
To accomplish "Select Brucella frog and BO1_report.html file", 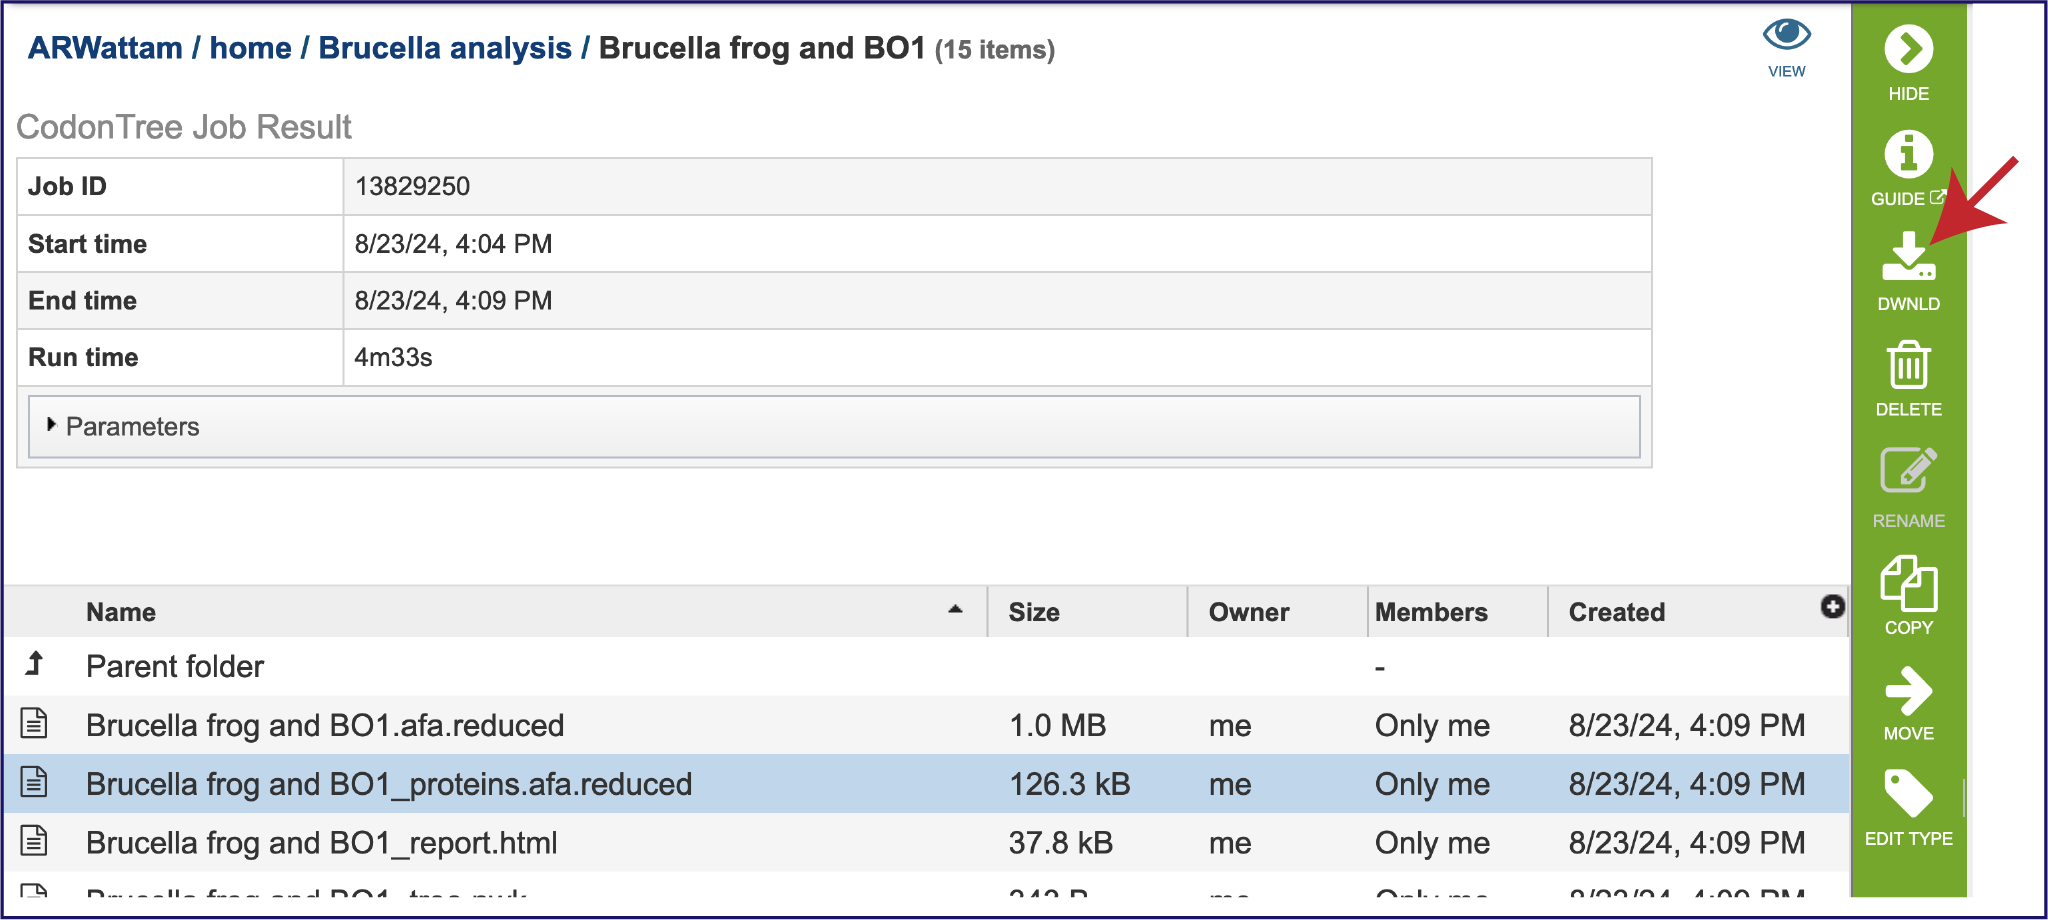I will click(x=321, y=843).
